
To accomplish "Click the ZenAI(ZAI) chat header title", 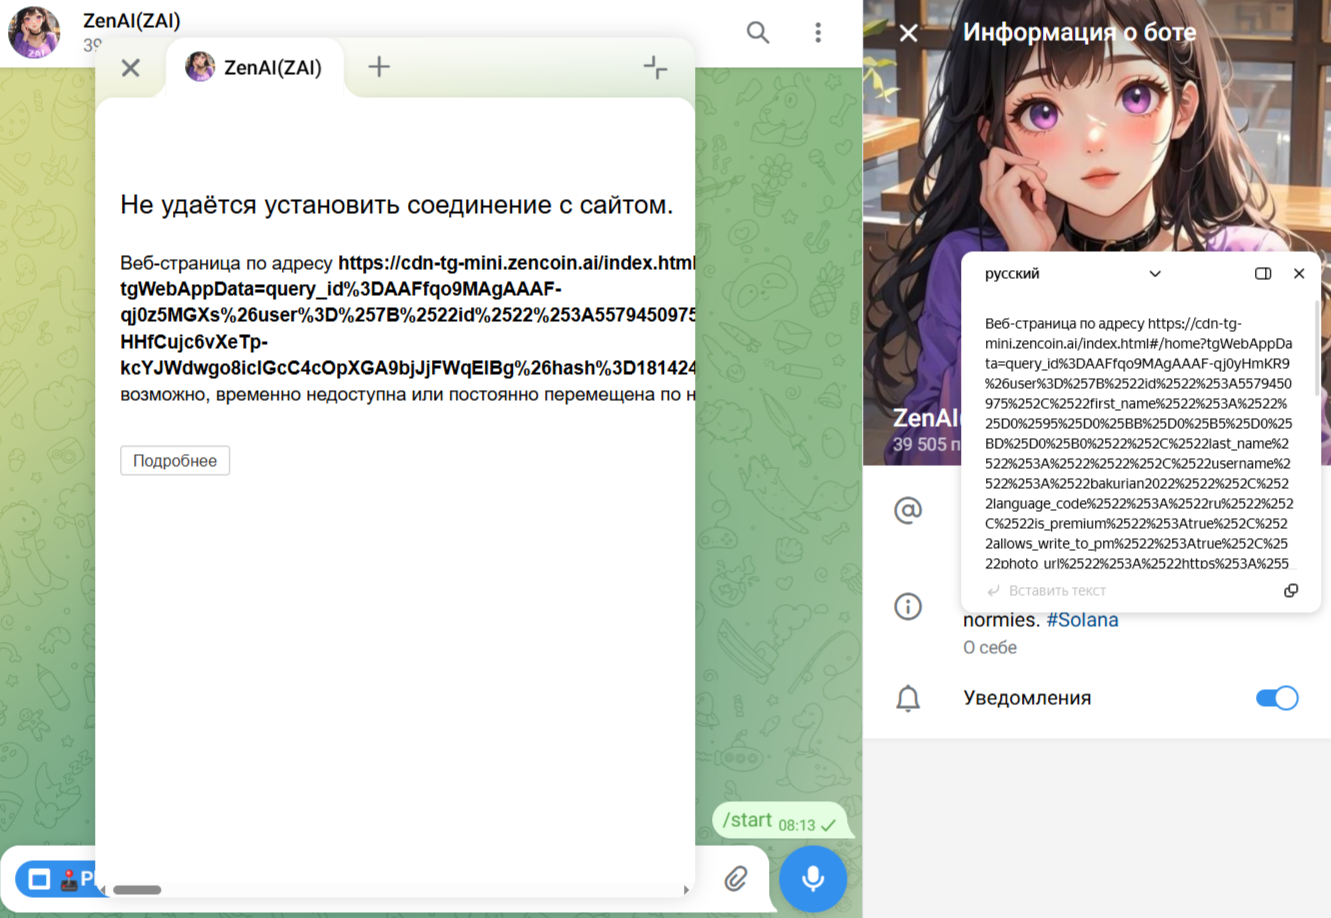I will 132,21.
